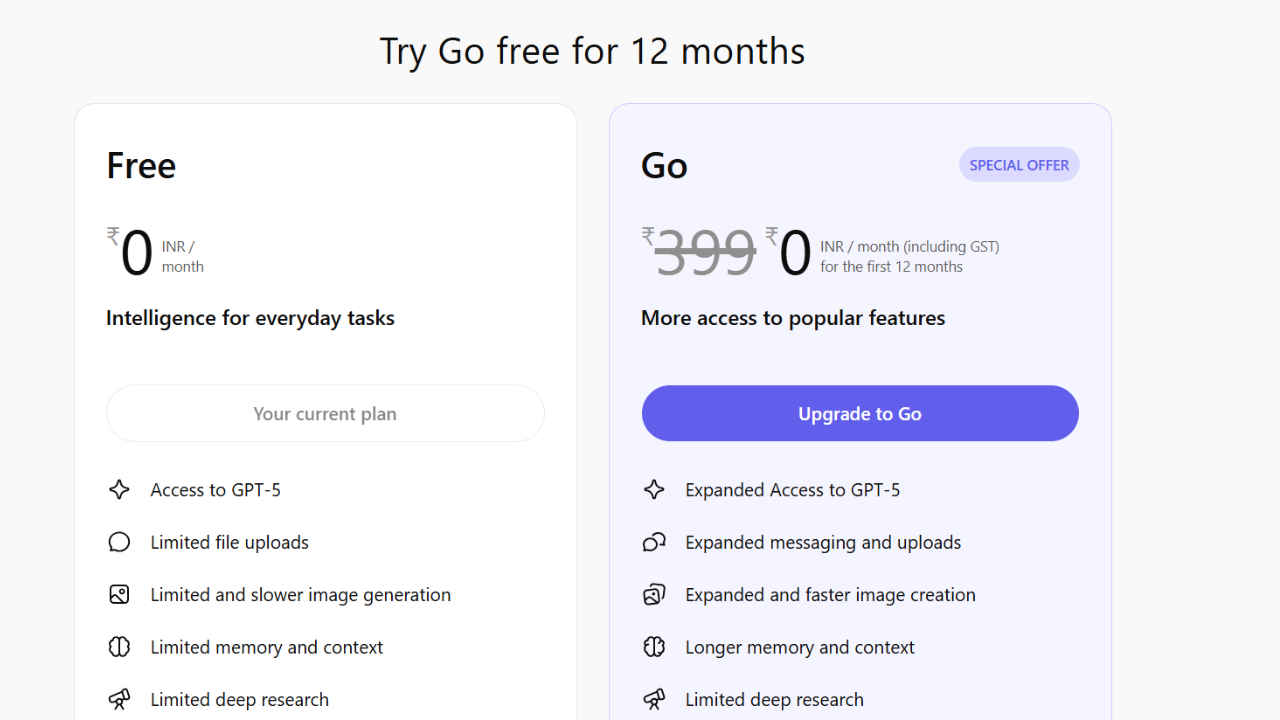Click the Your current plan button

(x=325, y=413)
